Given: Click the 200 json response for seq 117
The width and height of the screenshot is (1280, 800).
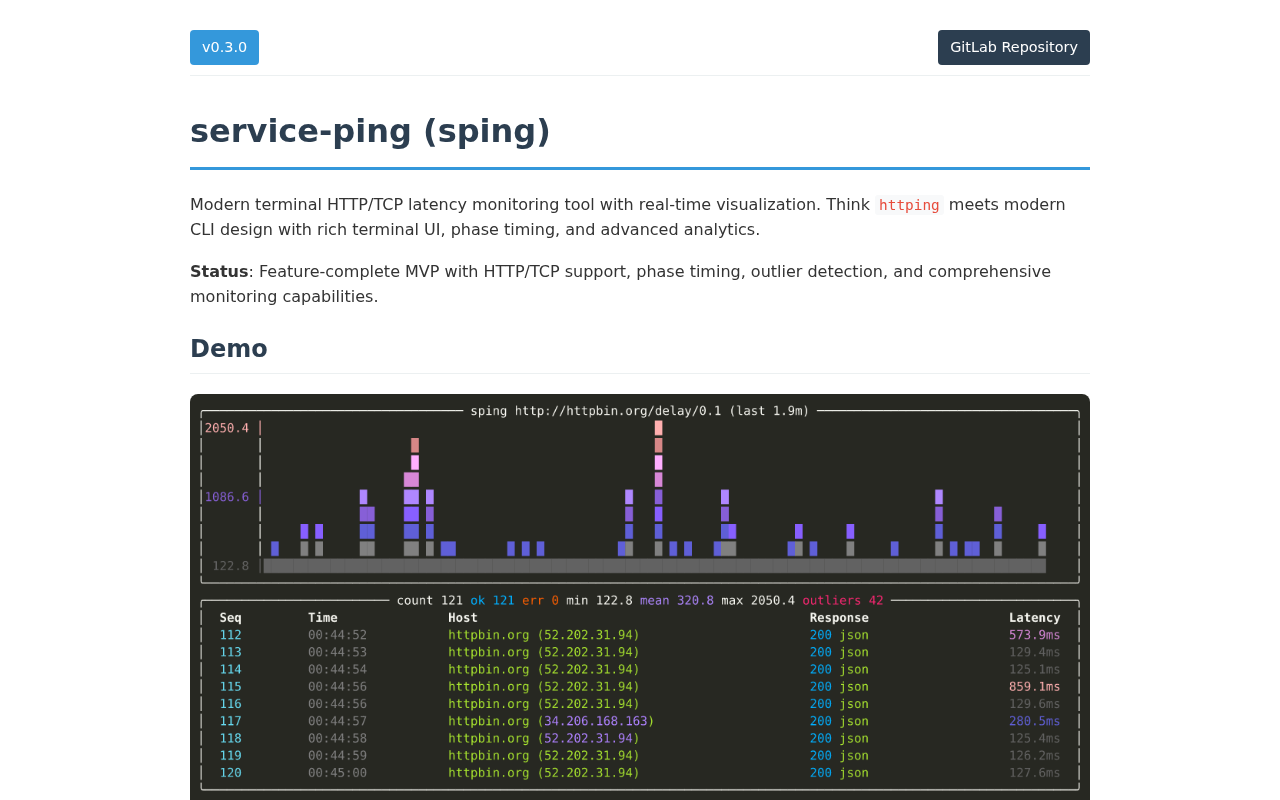Looking at the screenshot, I should (x=838, y=719).
